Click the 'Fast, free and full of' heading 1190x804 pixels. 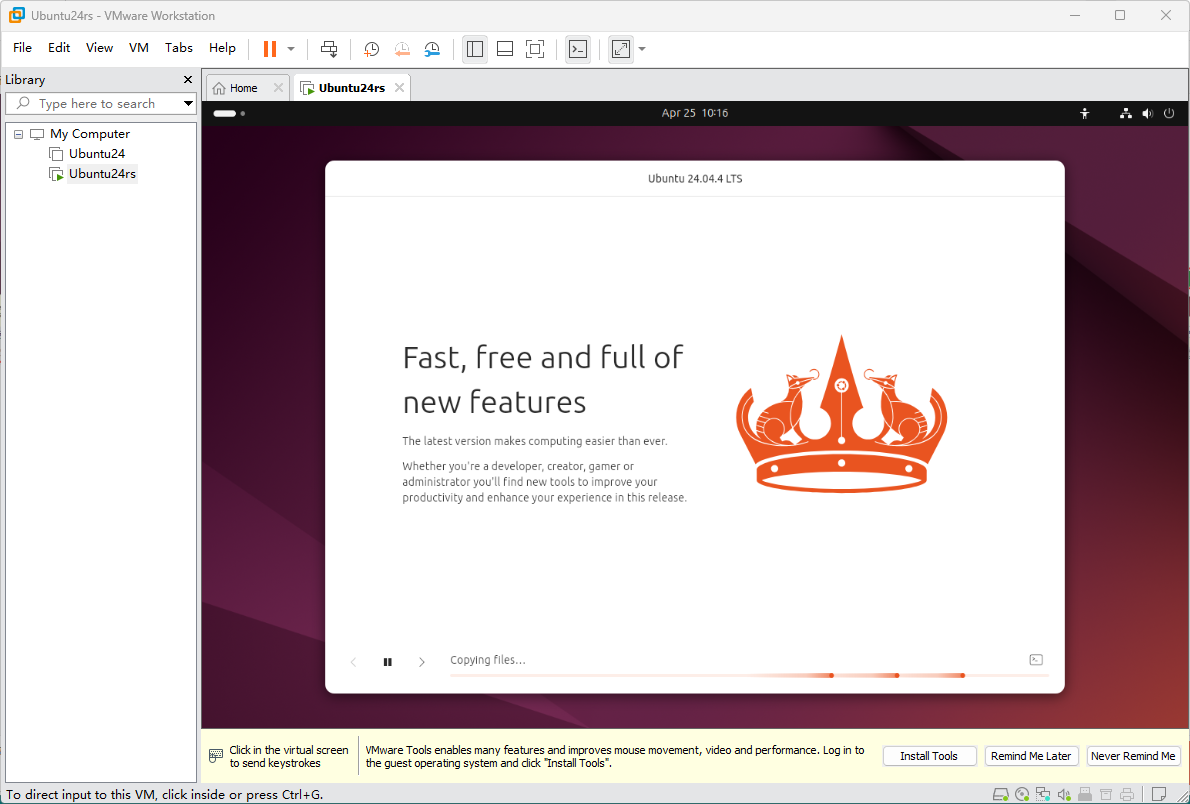(x=543, y=357)
